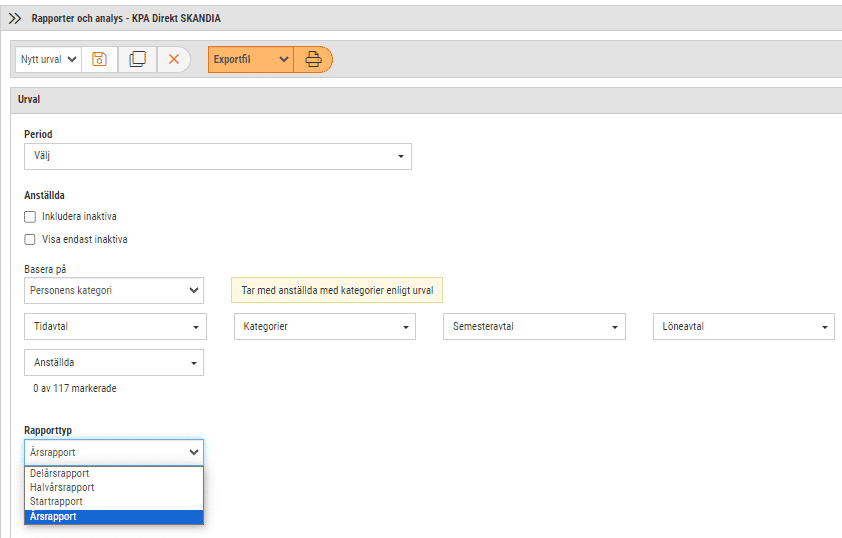This screenshot has height=538, width=842.
Task: Delete the selection with the orange X icon
Action: pyautogui.click(x=173, y=59)
